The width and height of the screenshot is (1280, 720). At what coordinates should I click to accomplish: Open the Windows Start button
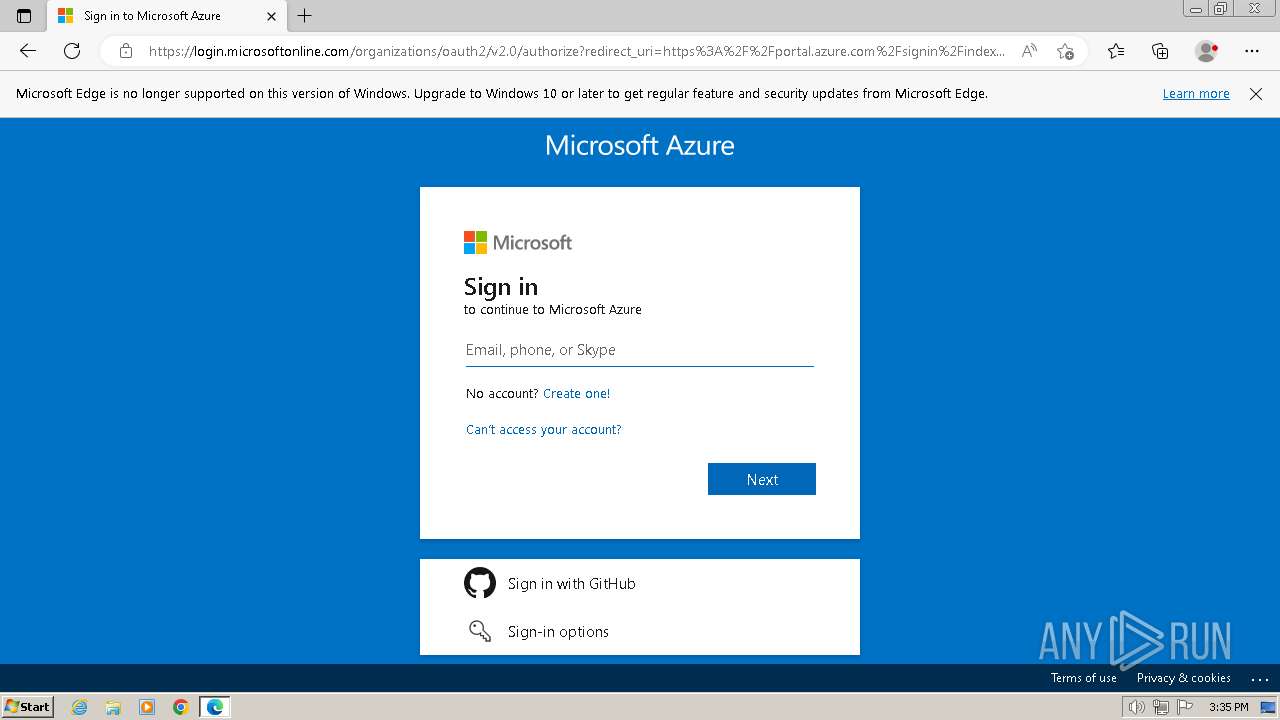[28, 706]
